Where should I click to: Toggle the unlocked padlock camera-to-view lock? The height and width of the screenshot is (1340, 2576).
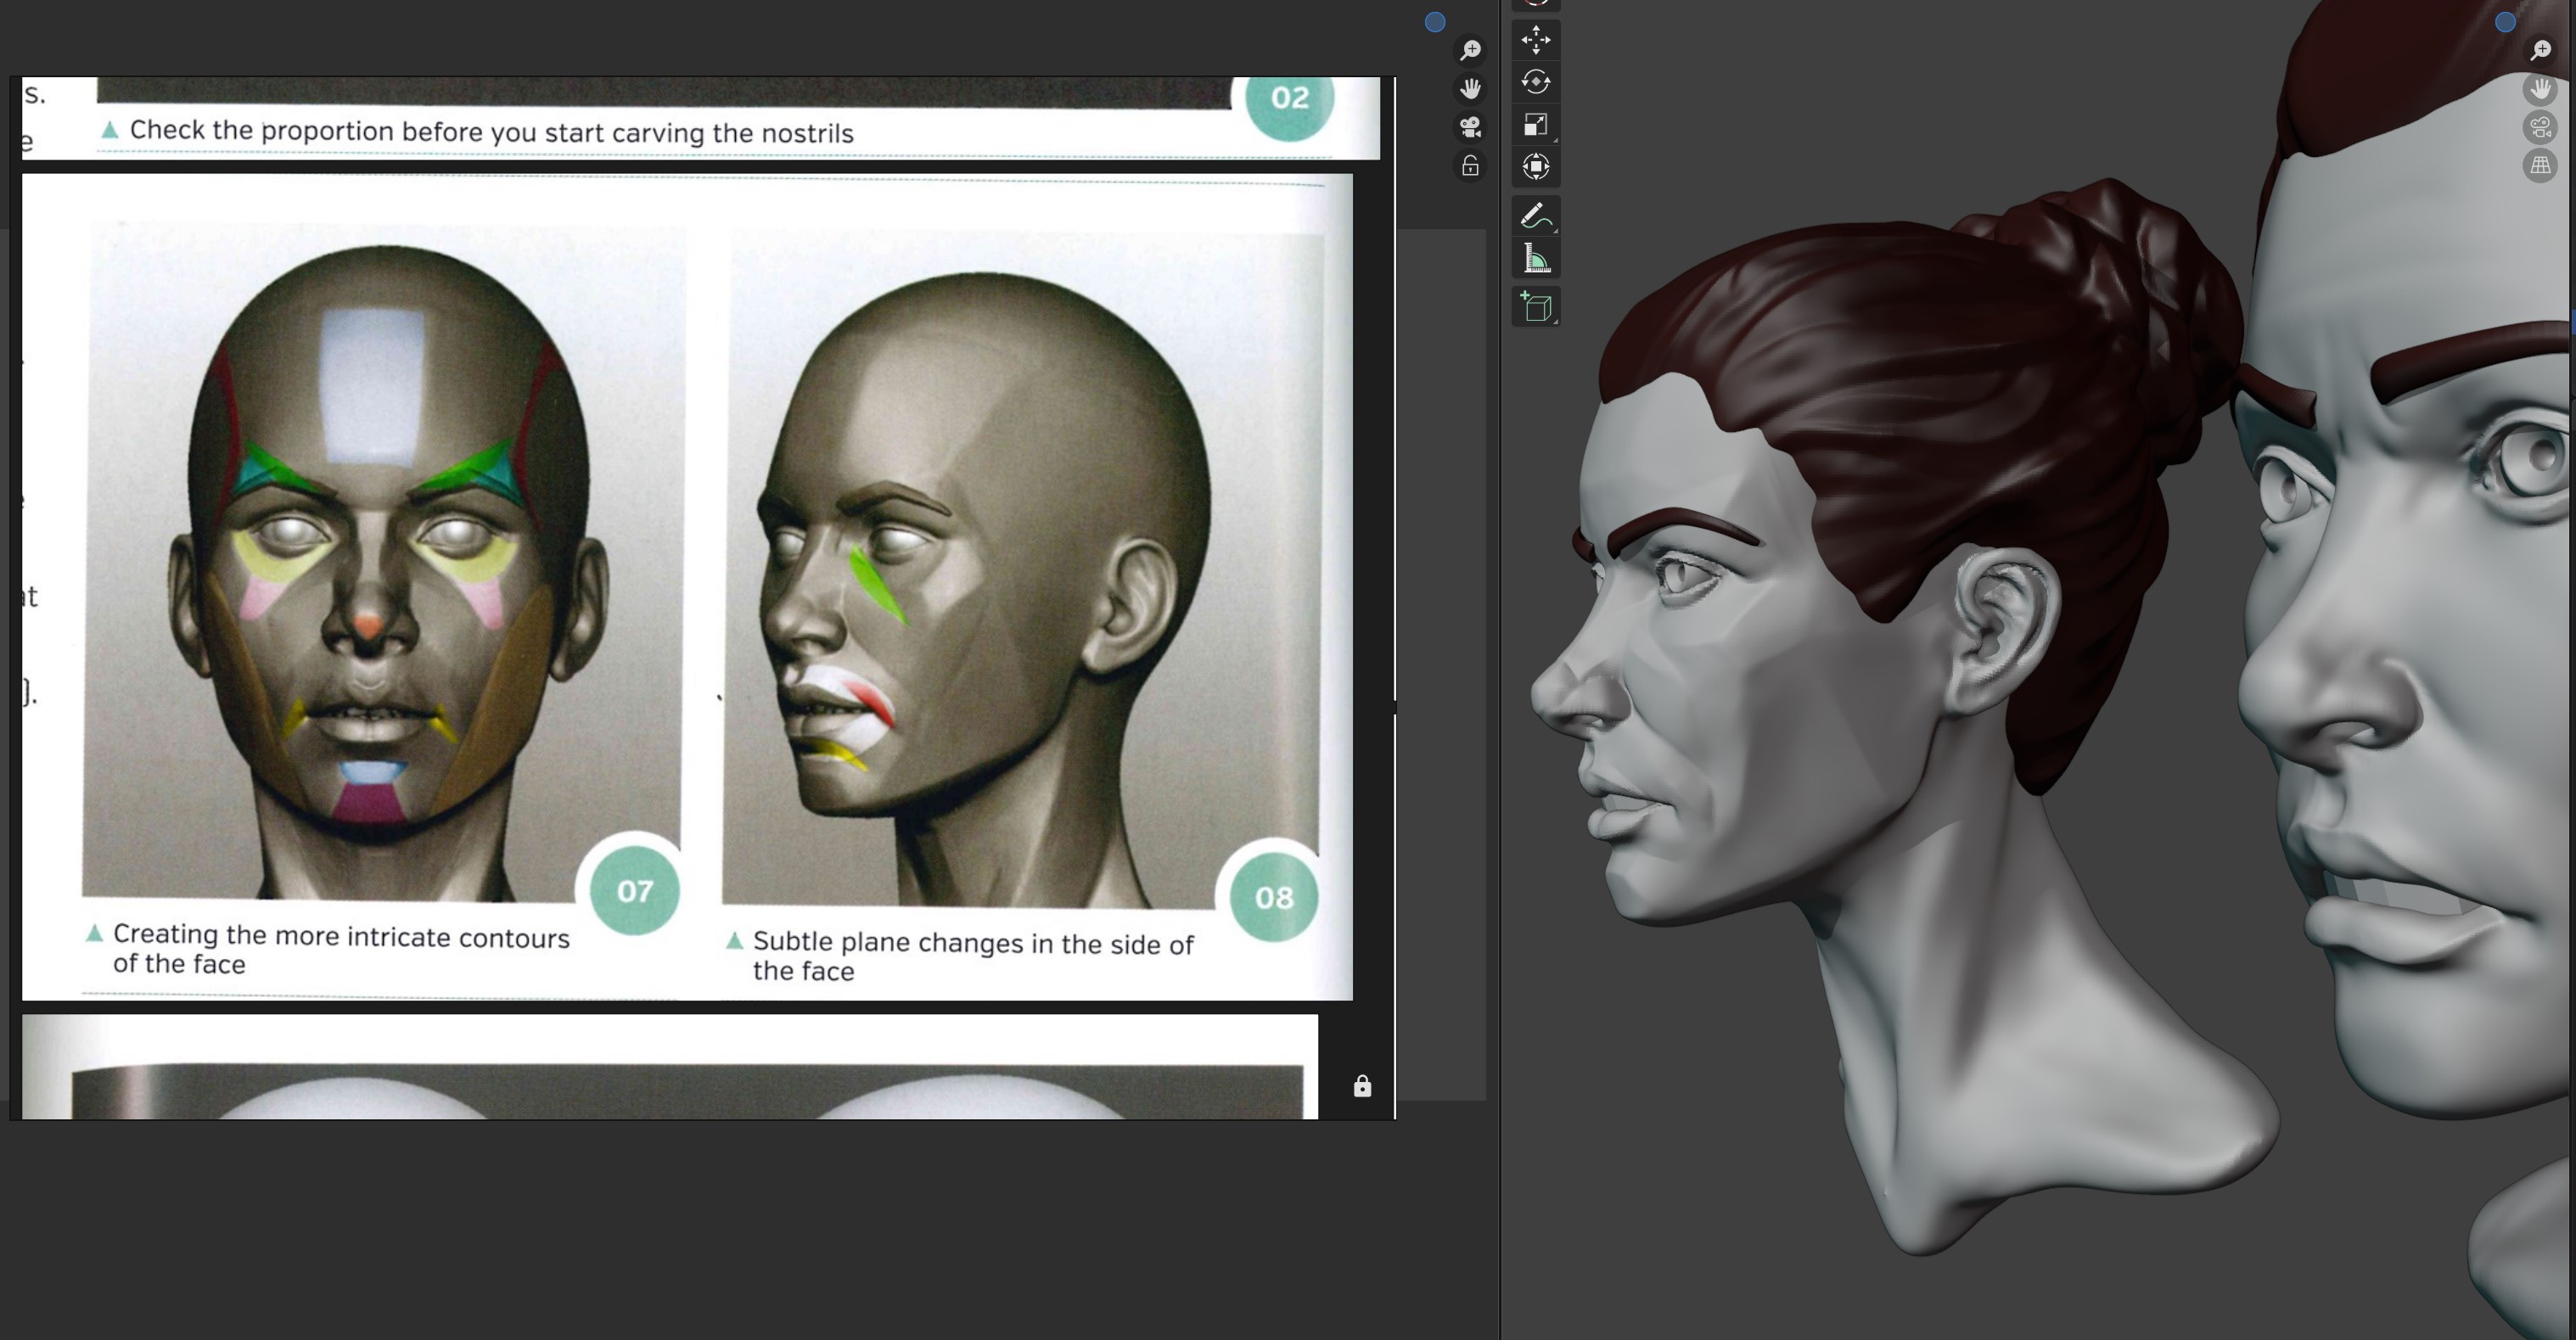point(1470,166)
